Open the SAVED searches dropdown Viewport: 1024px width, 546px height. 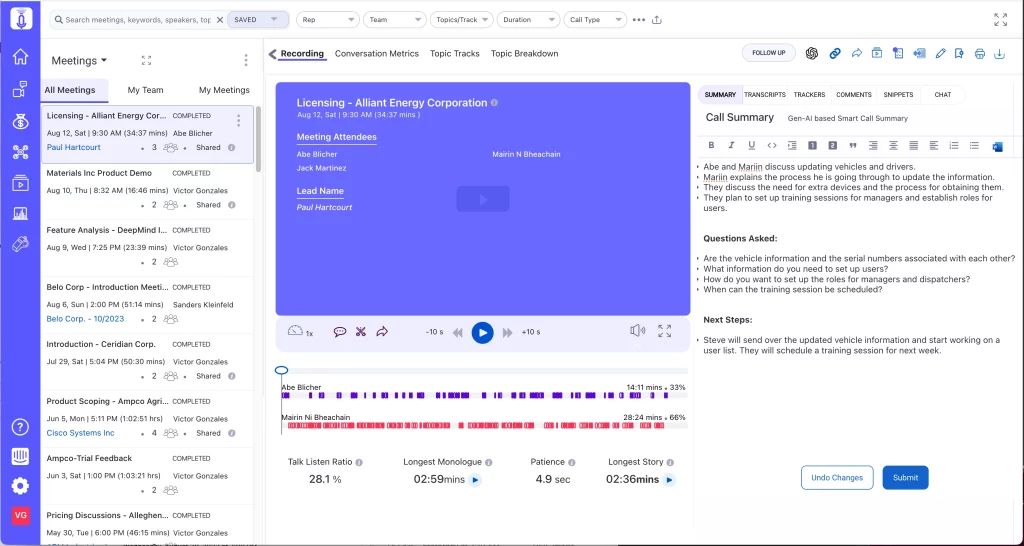258,20
